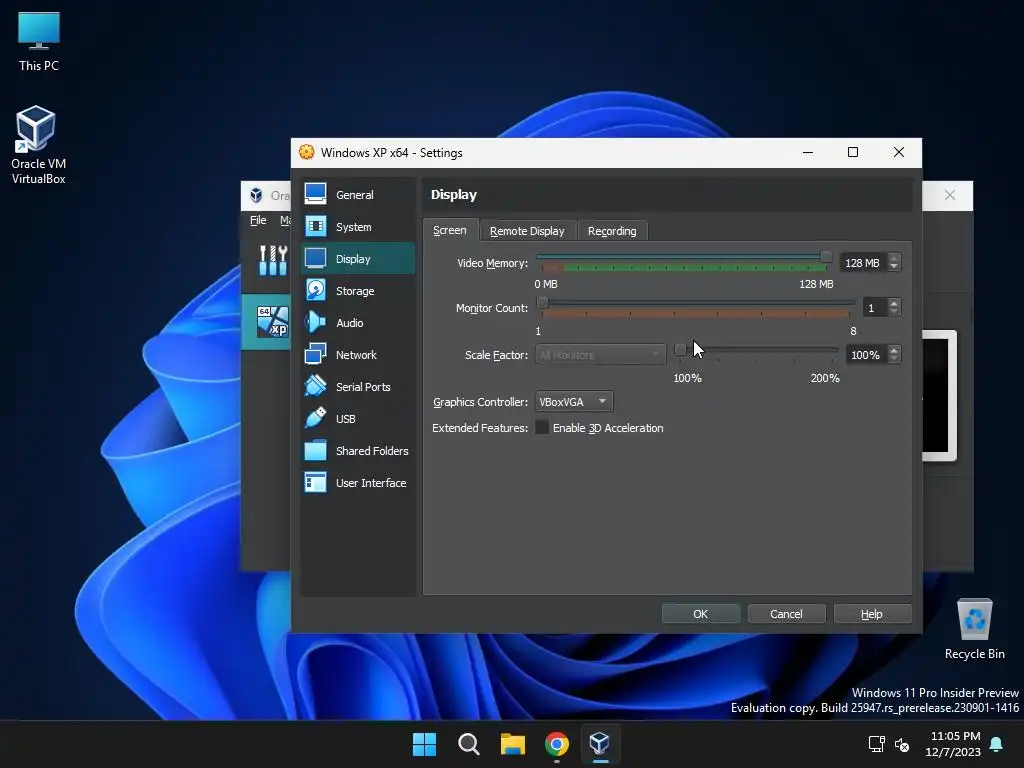This screenshot has height=768, width=1024.
Task: Open User Interface settings icon
Action: (315, 482)
